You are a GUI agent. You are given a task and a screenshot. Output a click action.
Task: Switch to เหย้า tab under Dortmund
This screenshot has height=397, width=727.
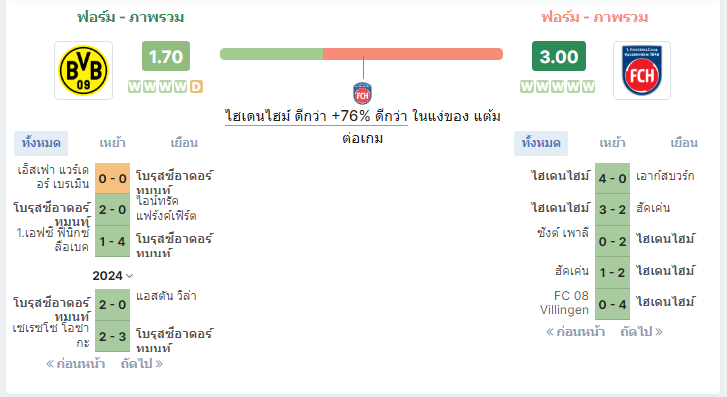coord(112,143)
